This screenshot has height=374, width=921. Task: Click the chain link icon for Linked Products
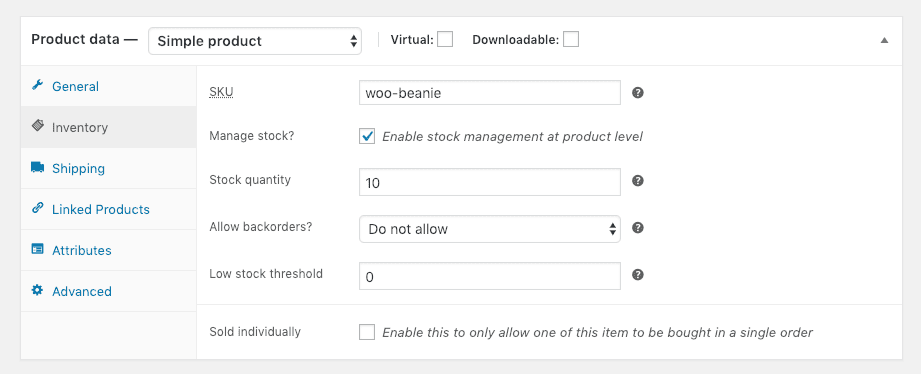point(38,208)
